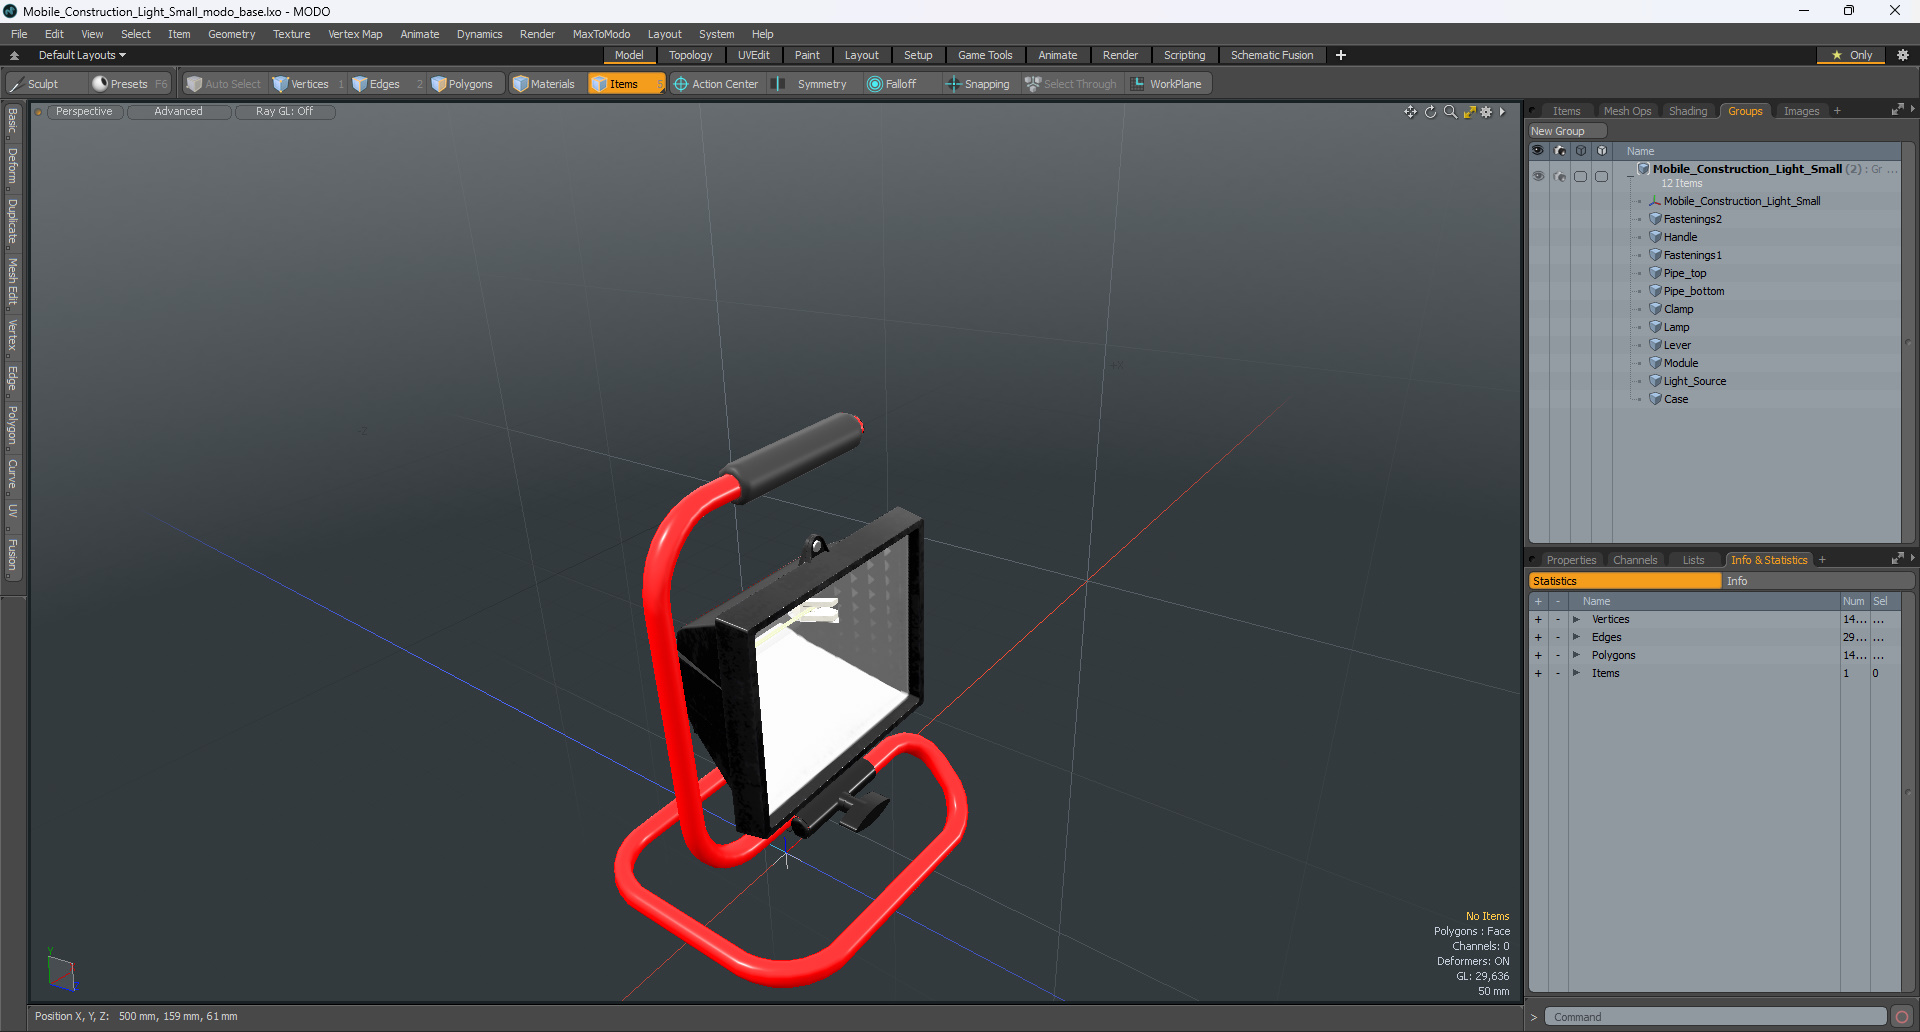Open the Geometry menu
Viewport: 1920px width, 1032px height.
point(231,34)
